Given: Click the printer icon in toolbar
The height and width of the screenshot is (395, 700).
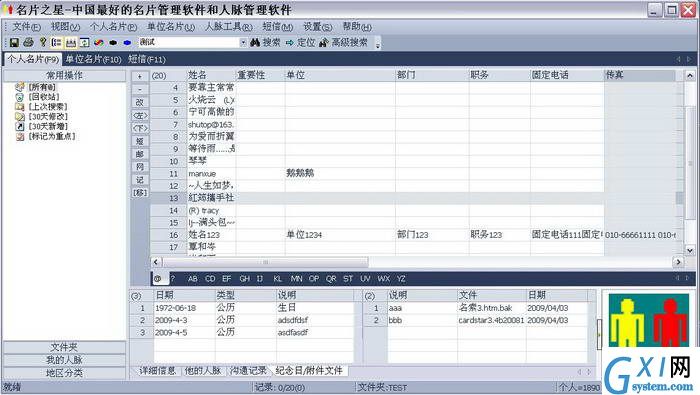Looking at the screenshot, I should pyautogui.click(x=28, y=42).
